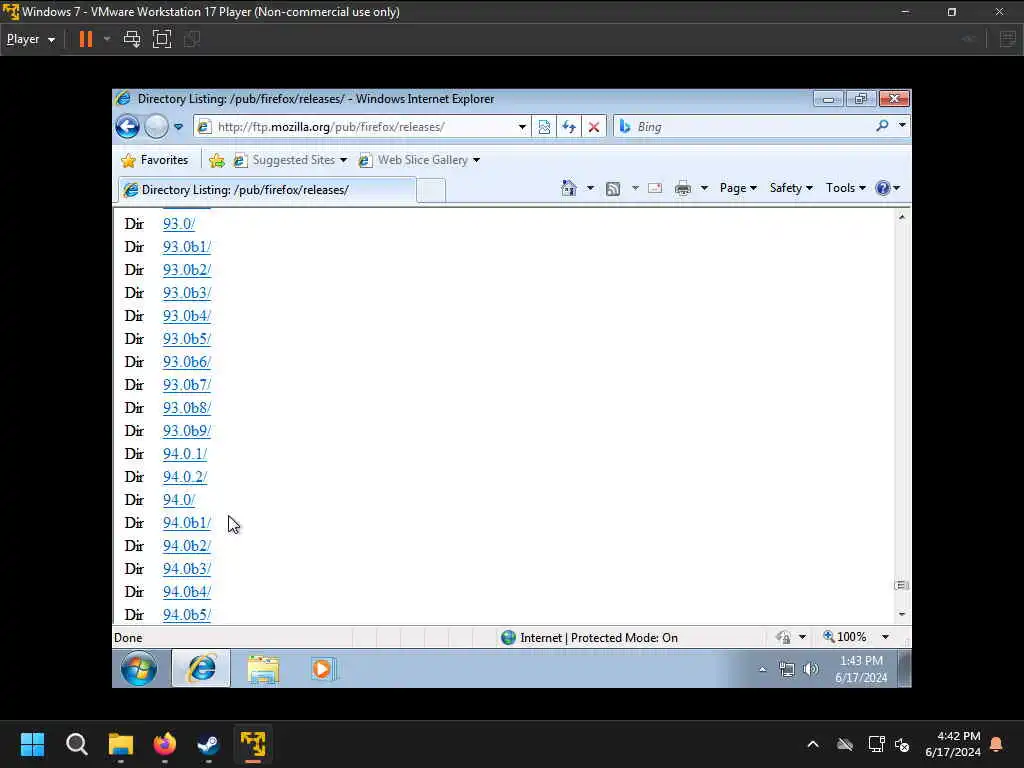Click the Internet Protected Mode status zone
This screenshot has width=1024, height=768.
click(589, 637)
